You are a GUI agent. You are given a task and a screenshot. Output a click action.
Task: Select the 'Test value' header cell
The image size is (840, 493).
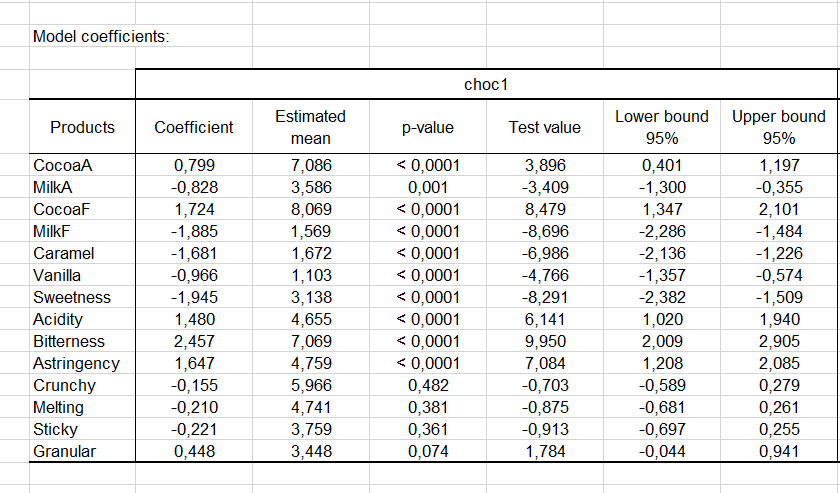click(x=544, y=127)
